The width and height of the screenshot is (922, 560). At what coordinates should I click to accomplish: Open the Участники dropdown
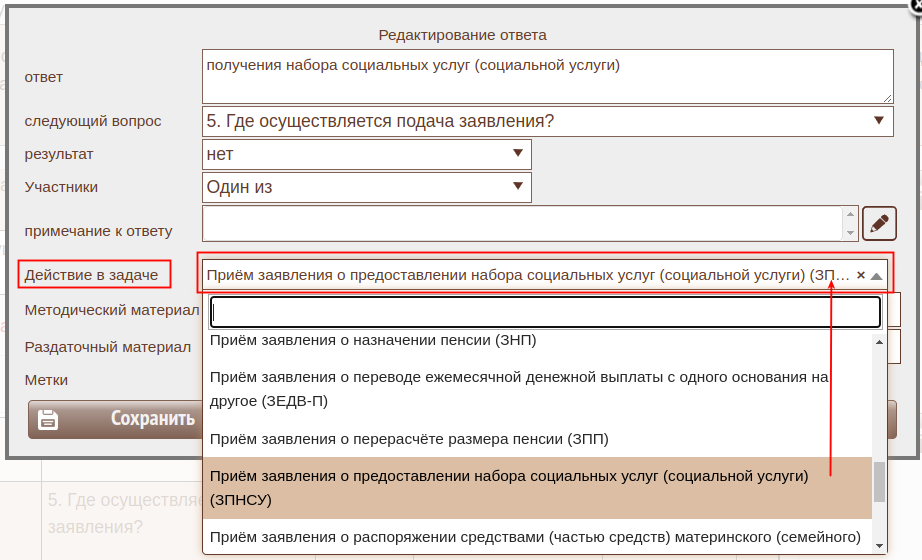[517, 187]
